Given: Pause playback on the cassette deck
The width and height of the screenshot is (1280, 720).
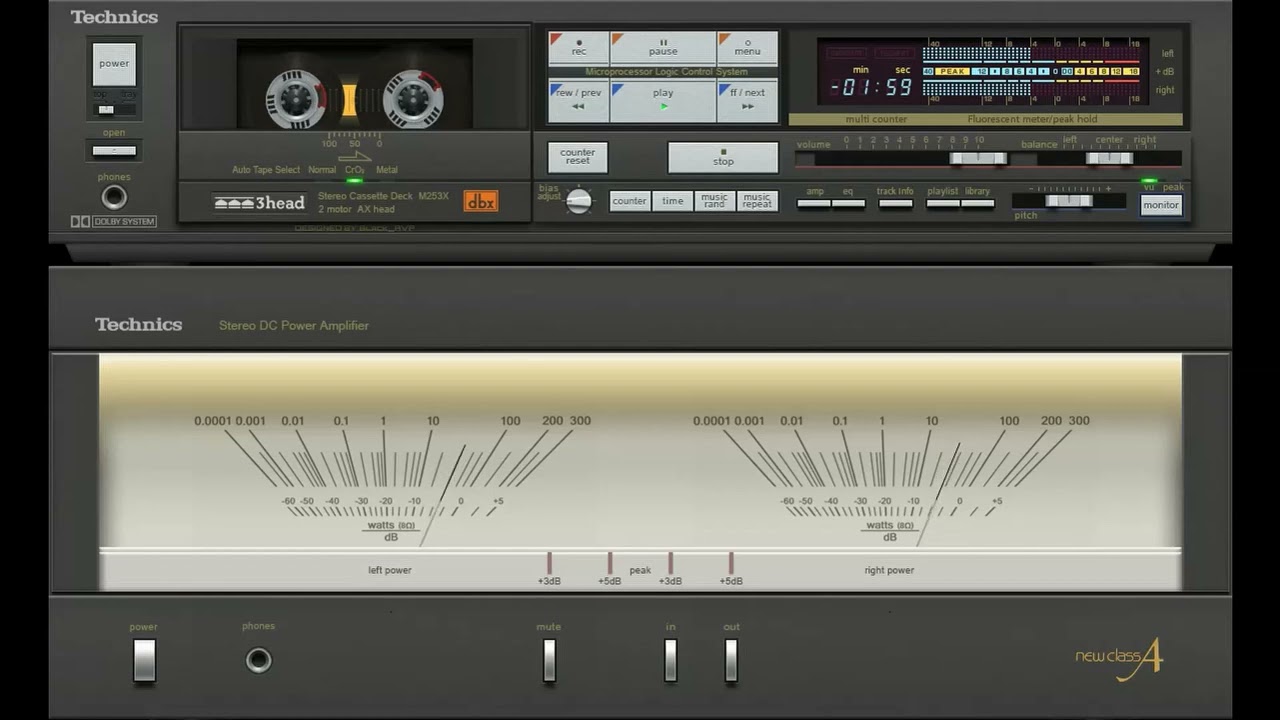Looking at the screenshot, I should click(x=663, y=48).
